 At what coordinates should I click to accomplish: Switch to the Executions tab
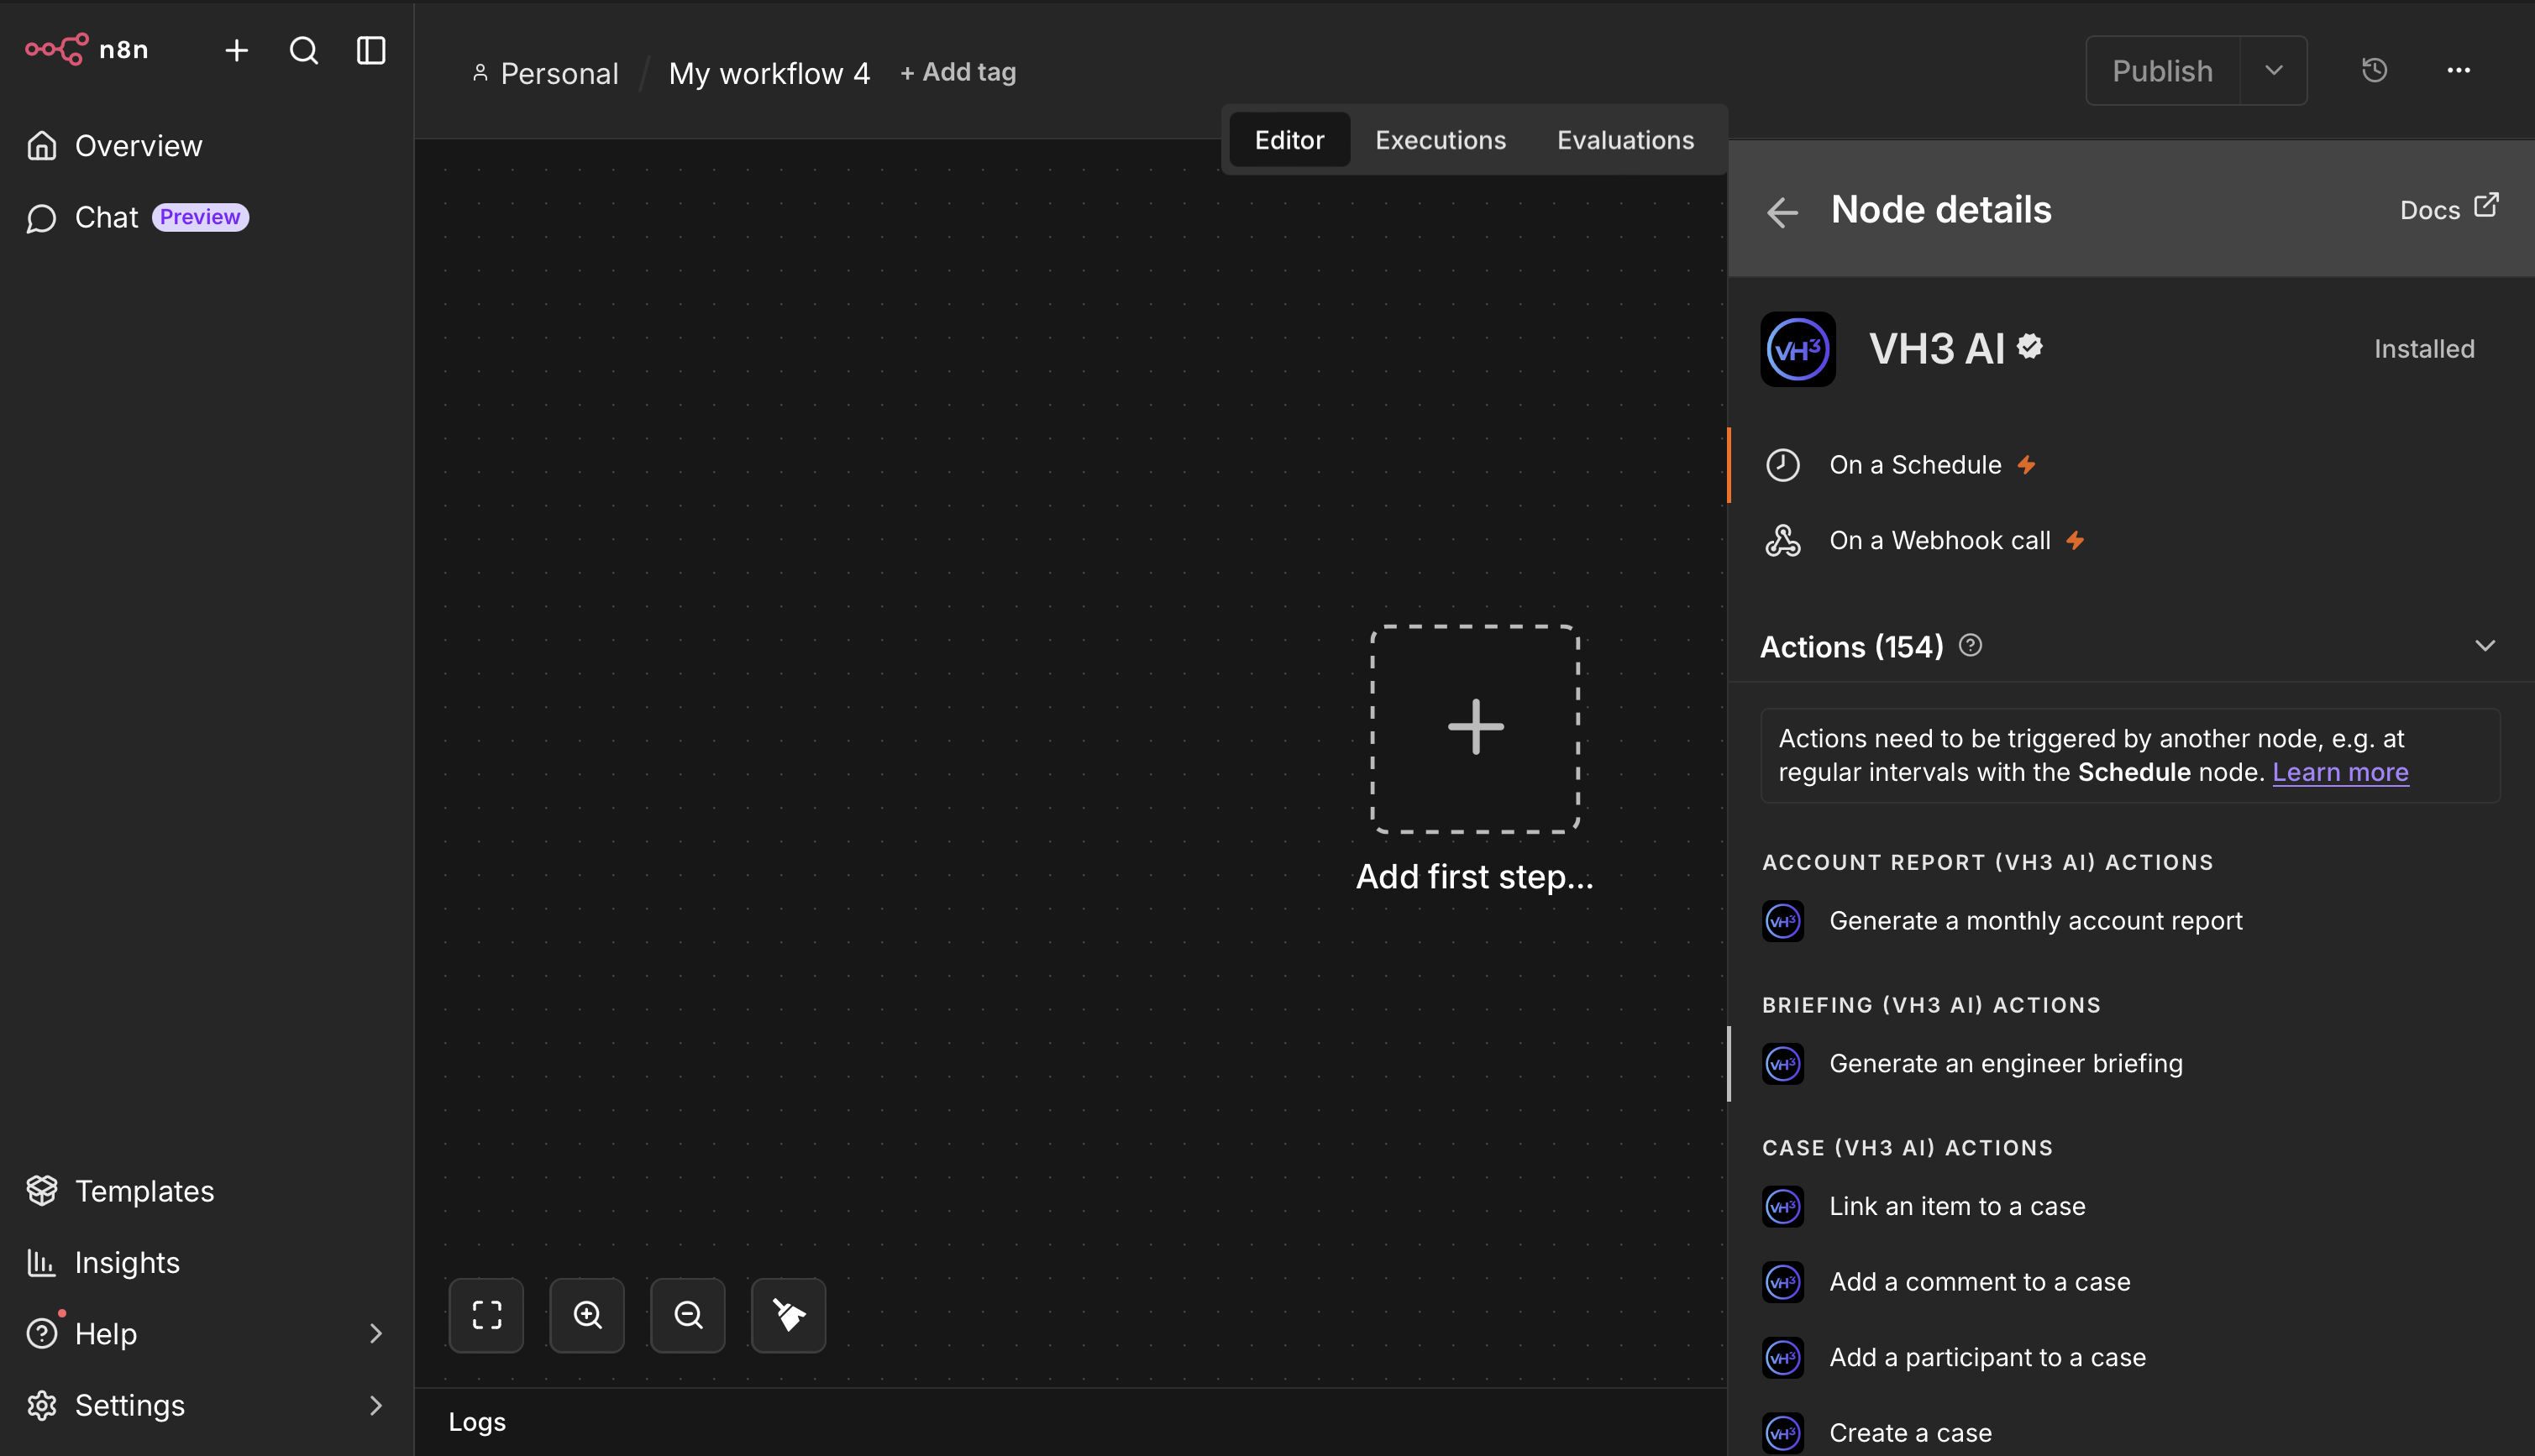point(1440,140)
